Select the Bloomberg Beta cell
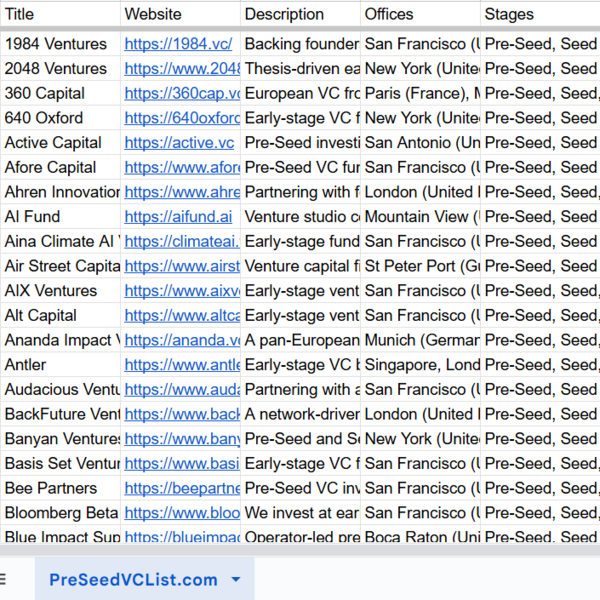This screenshot has width=600, height=600. click(x=60, y=513)
